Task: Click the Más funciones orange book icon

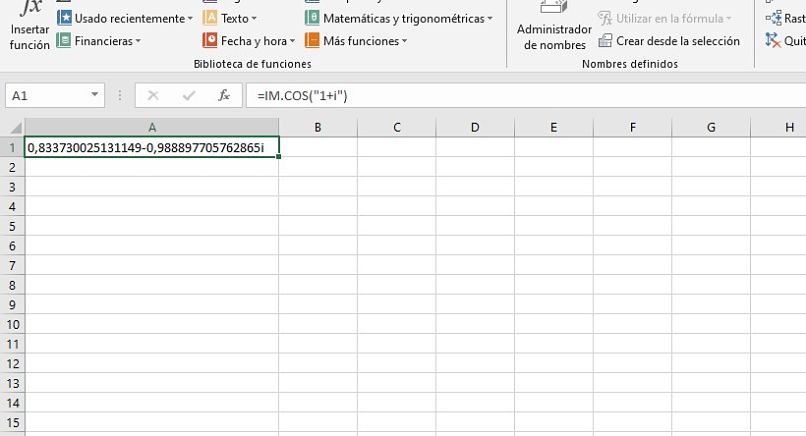Action: click(312, 40)
